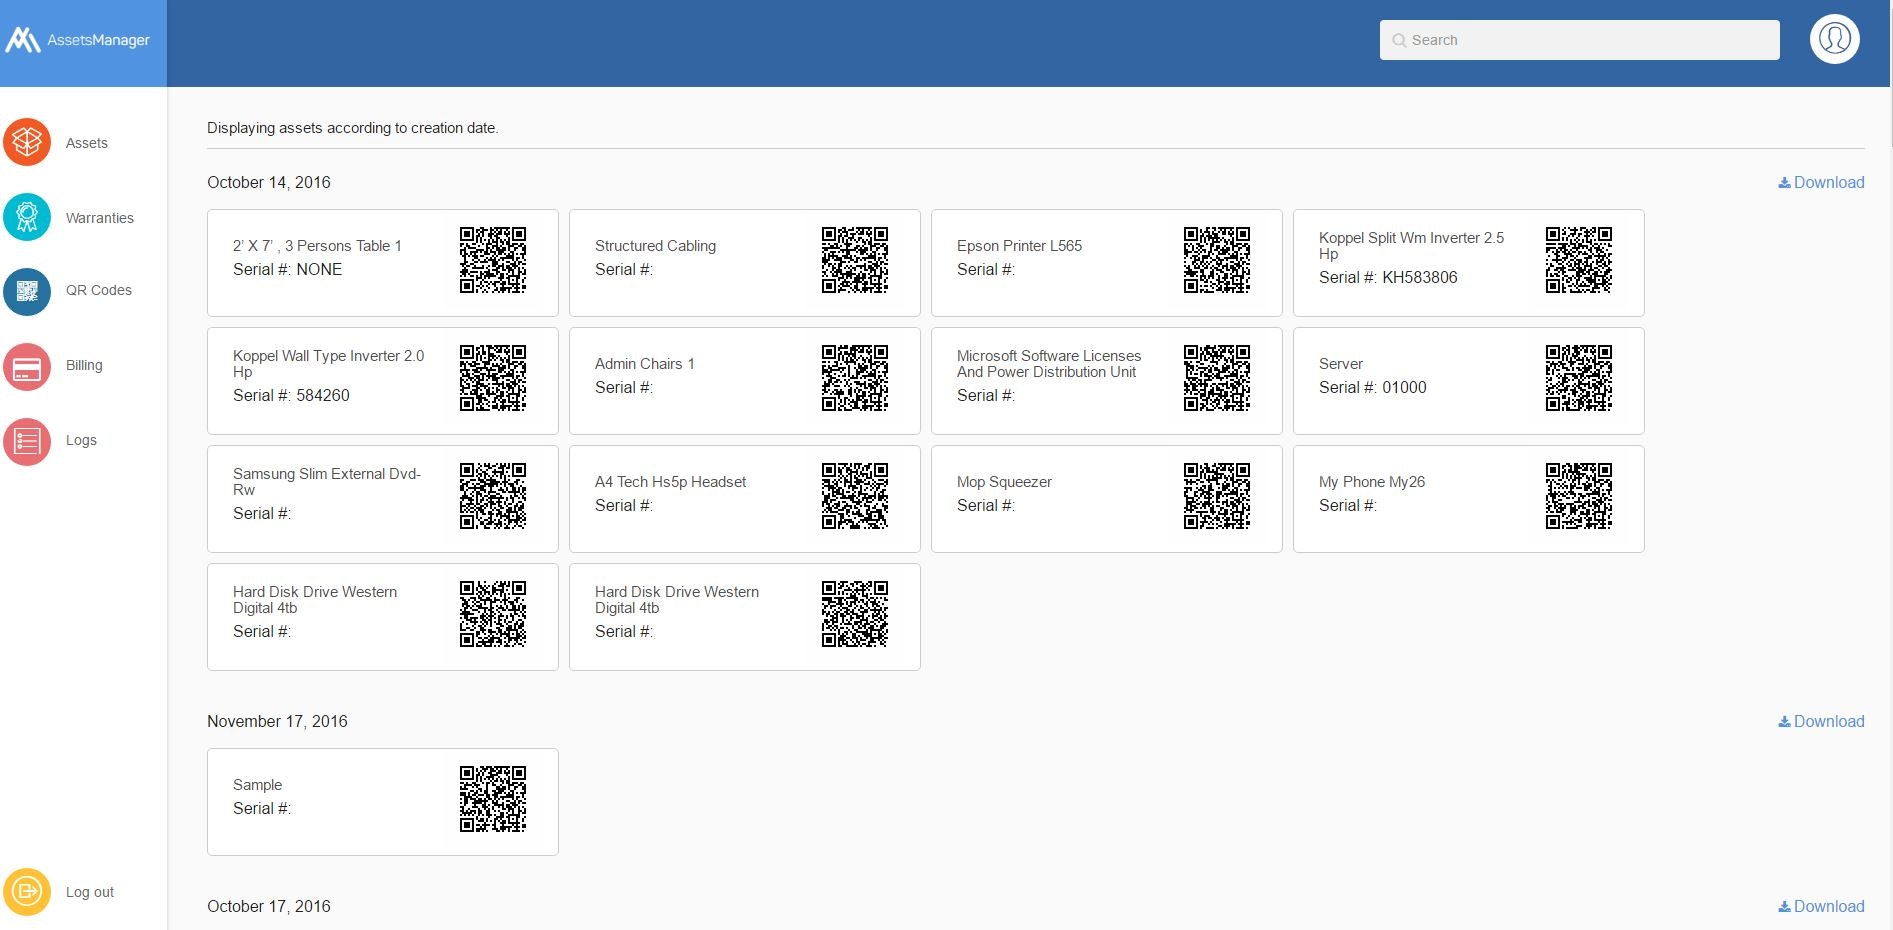
Task: Click the Download link beside November 17, 2016
Action: (x=1829, y=721)
